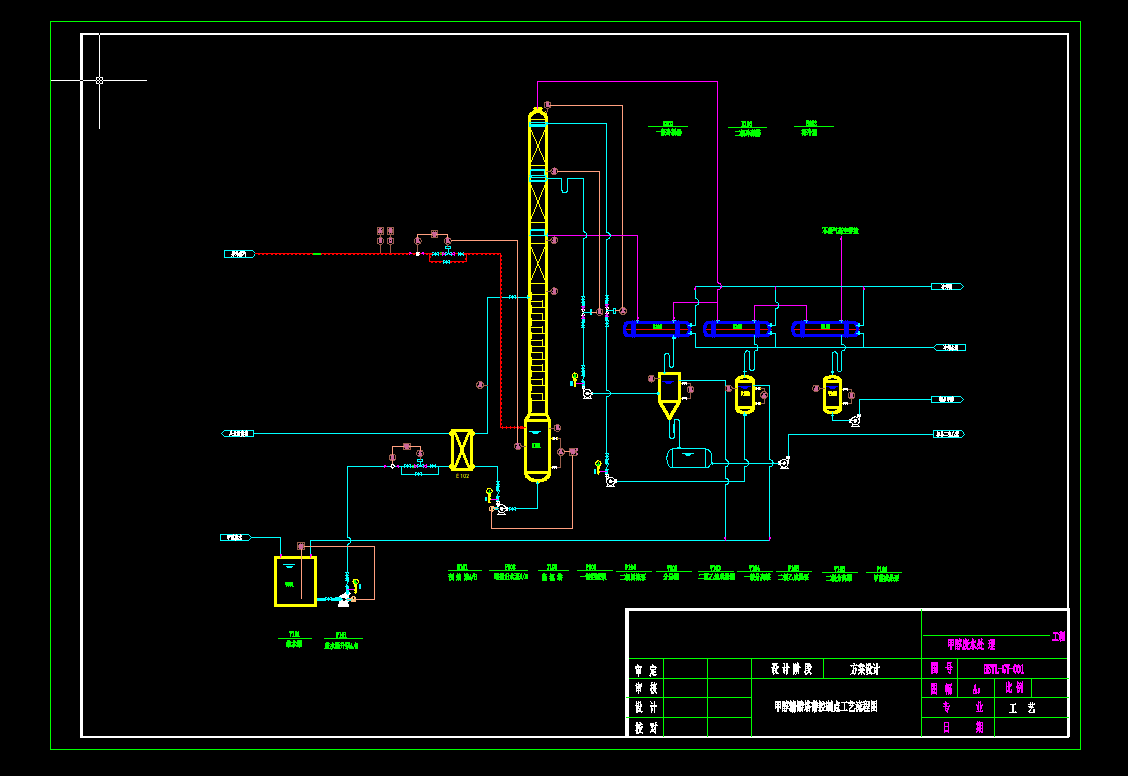Click the yellow cone-bottom separator vessel
Image resolution: width=1128 pixels, height=776 pixels.
(x=669, y=391)
